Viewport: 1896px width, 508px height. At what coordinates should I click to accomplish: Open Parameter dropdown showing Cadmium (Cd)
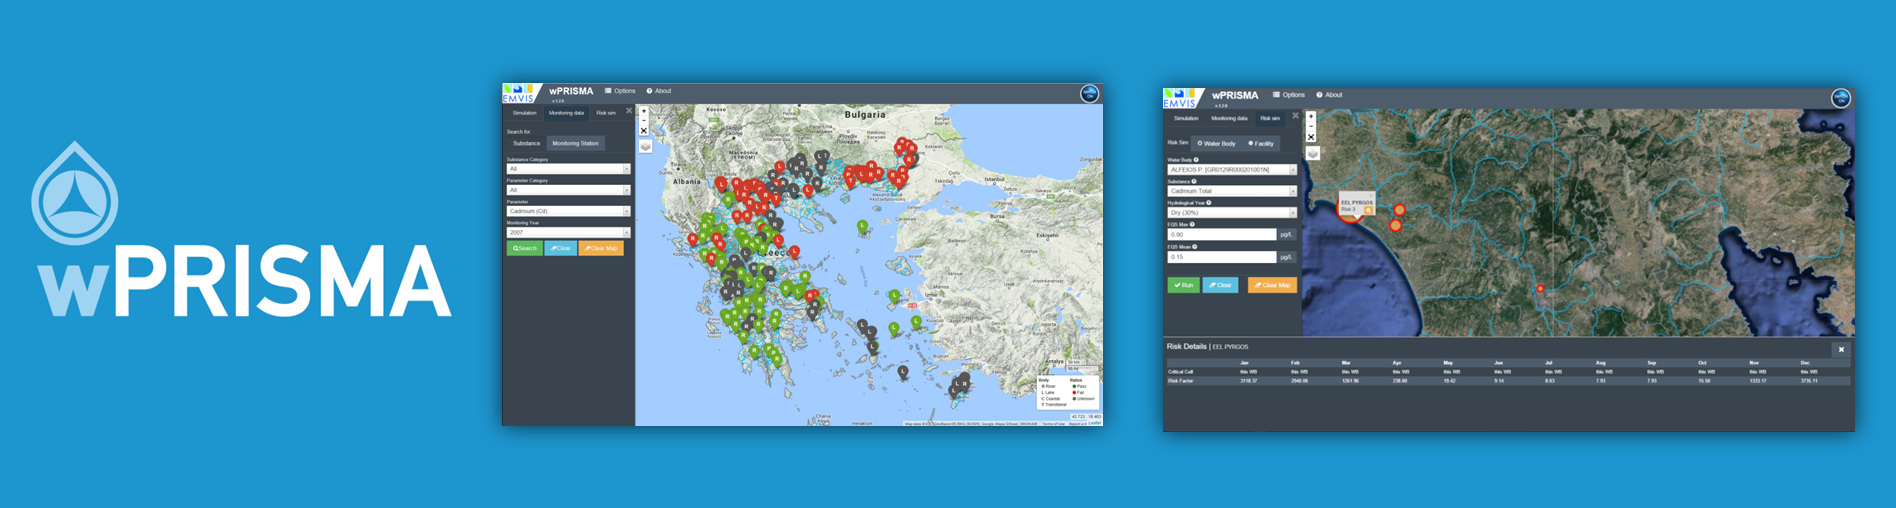[568, 211]
